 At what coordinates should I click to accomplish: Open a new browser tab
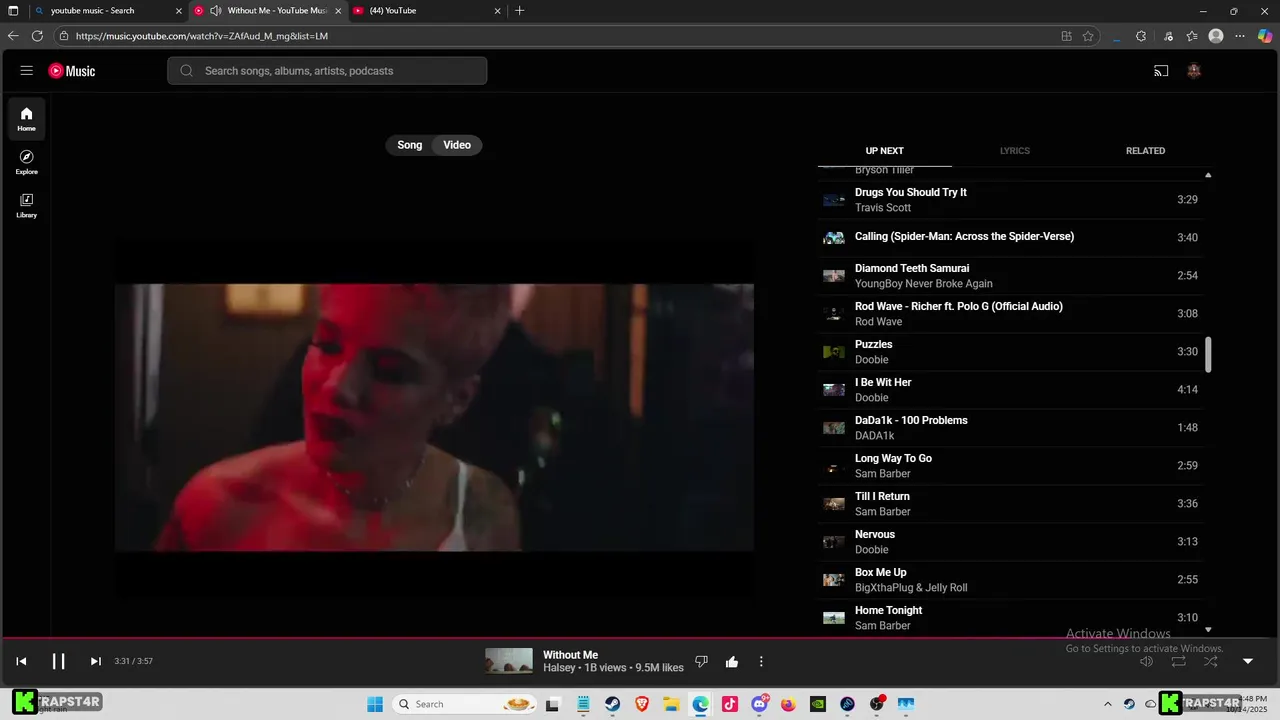pos(519,11)
